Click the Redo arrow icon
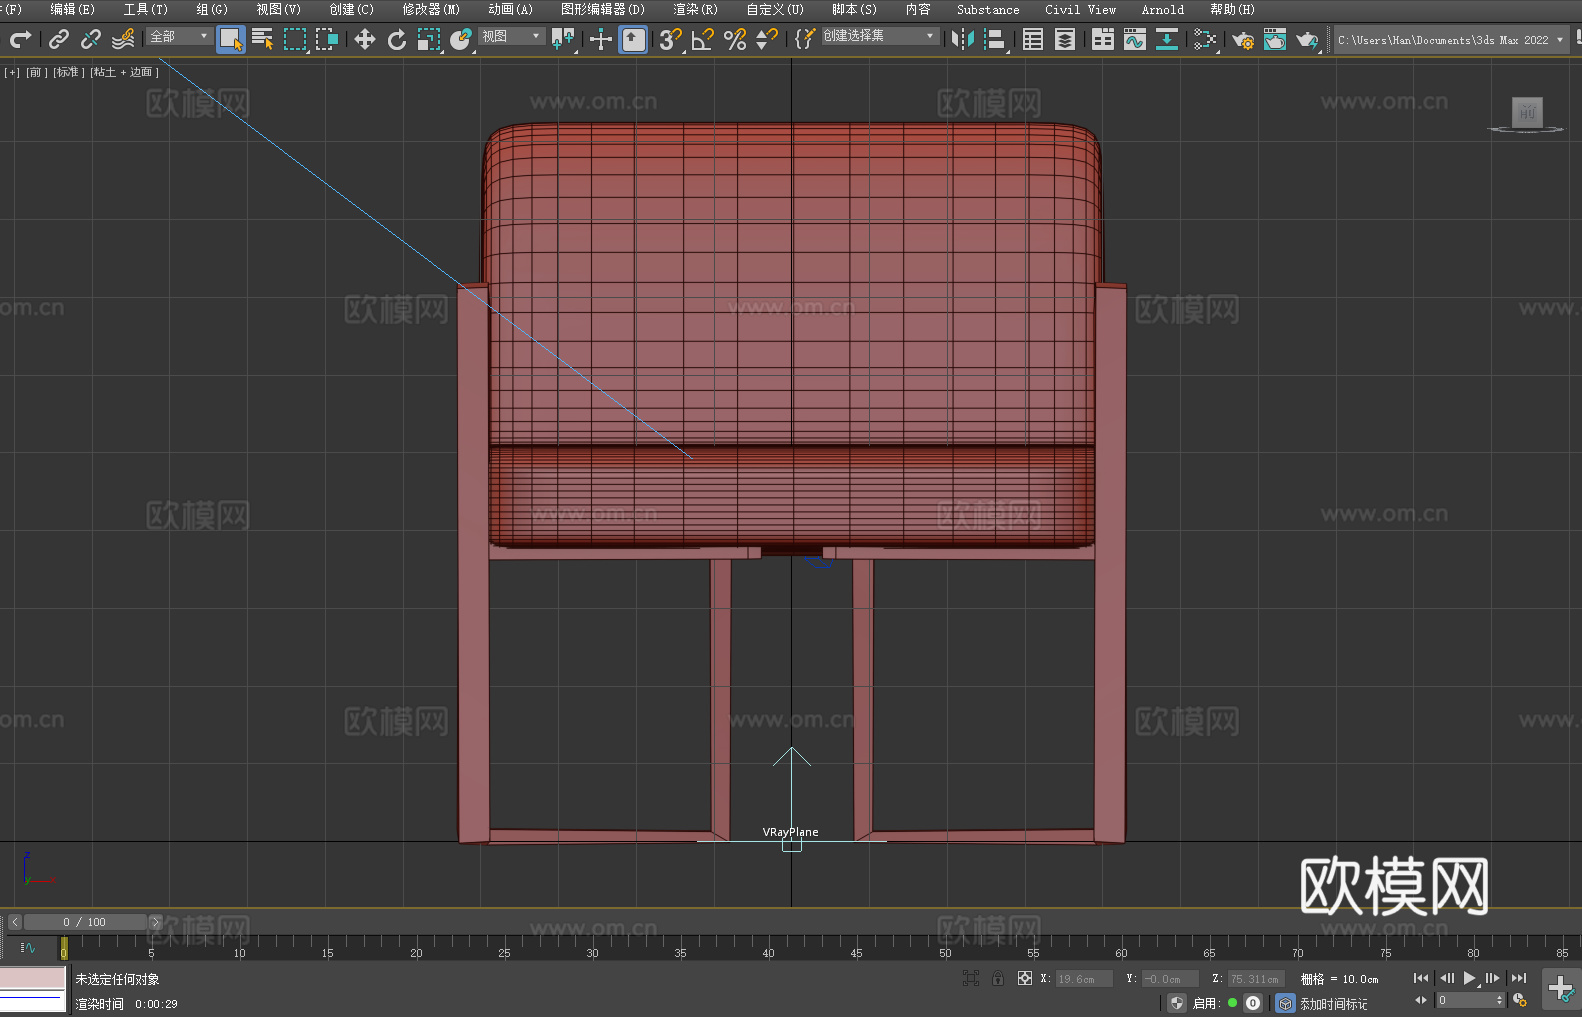Viewport: 1582px width, 1017px height. click(20, 39)
